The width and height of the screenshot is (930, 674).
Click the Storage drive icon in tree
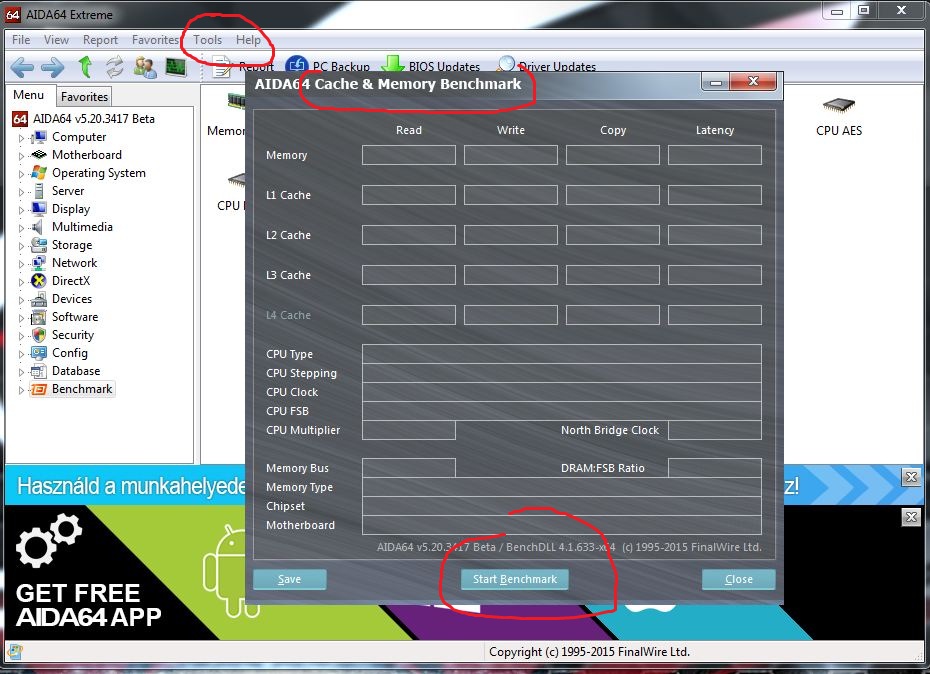[39, 245]
